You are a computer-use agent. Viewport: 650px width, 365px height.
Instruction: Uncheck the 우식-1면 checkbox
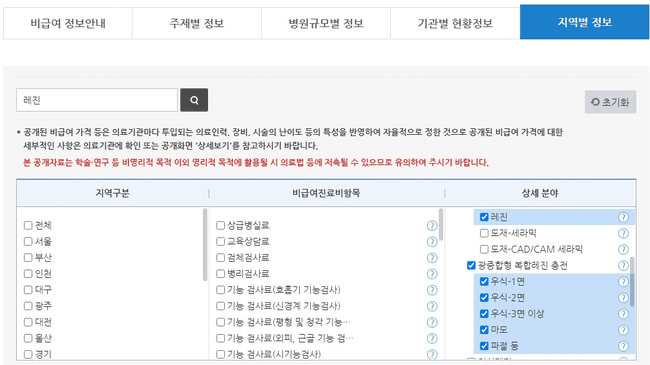[x=484, y=281]
